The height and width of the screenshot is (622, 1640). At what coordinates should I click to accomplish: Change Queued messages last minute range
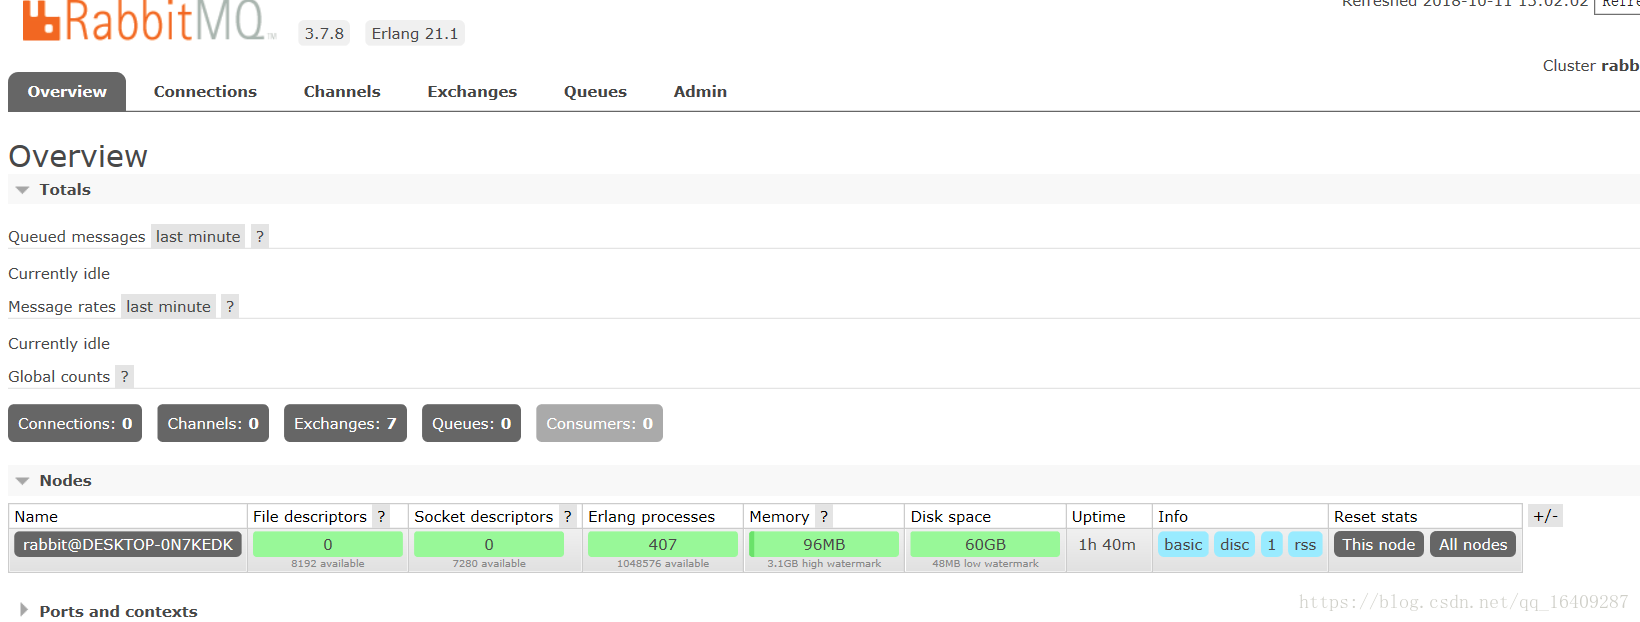198,237
